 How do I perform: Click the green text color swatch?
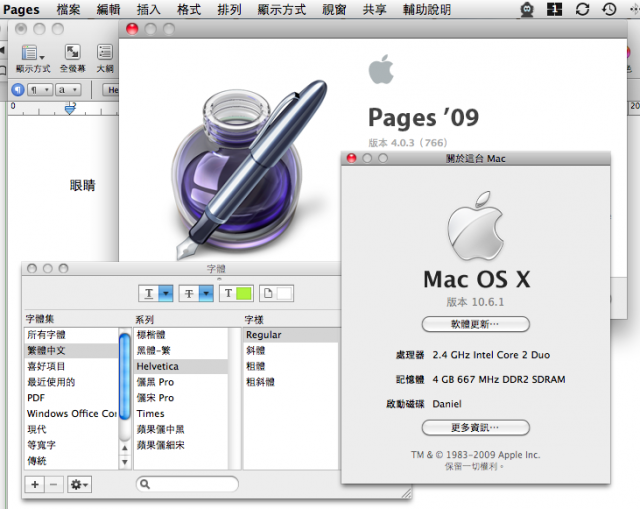coord(244,293)
